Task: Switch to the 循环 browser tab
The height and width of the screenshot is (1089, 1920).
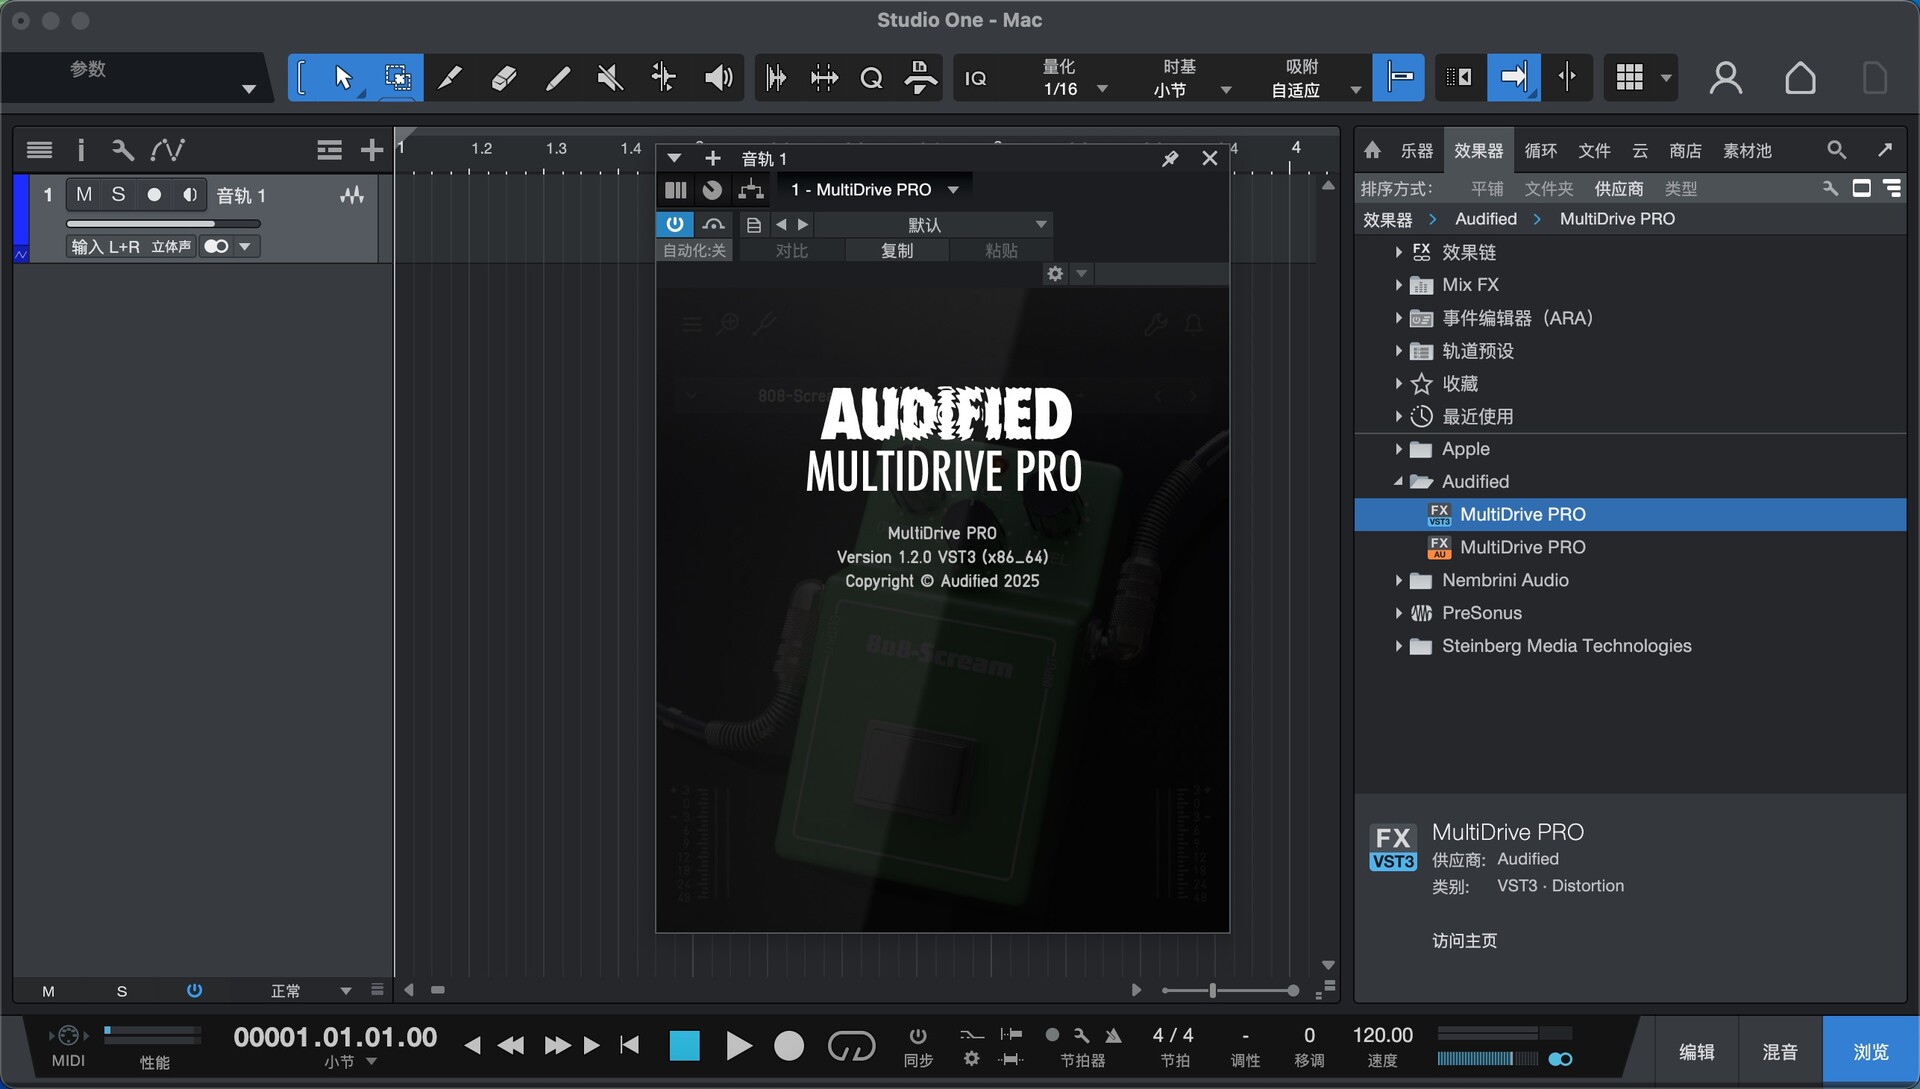Action: 1540,151
